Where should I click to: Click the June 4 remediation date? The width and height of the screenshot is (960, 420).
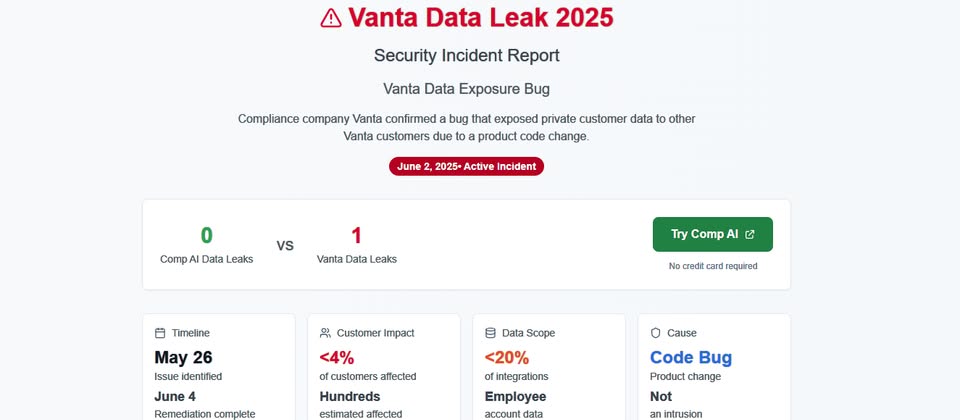click(175, 396)
